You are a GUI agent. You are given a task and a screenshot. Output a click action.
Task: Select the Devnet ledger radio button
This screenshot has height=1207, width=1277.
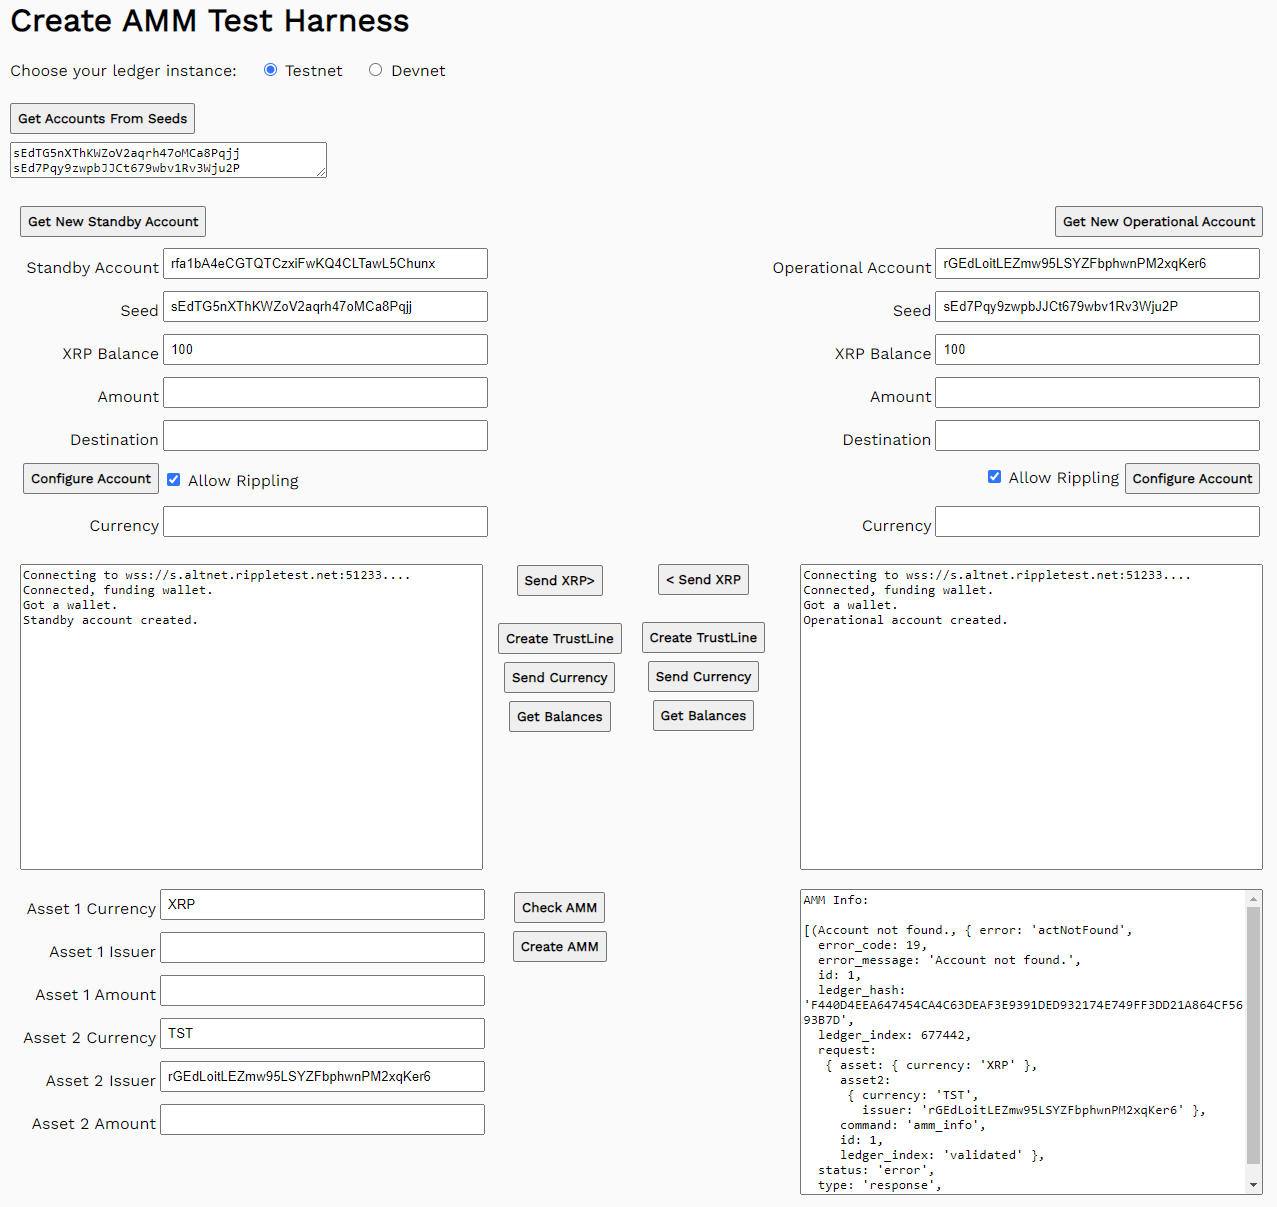[376, 70]
